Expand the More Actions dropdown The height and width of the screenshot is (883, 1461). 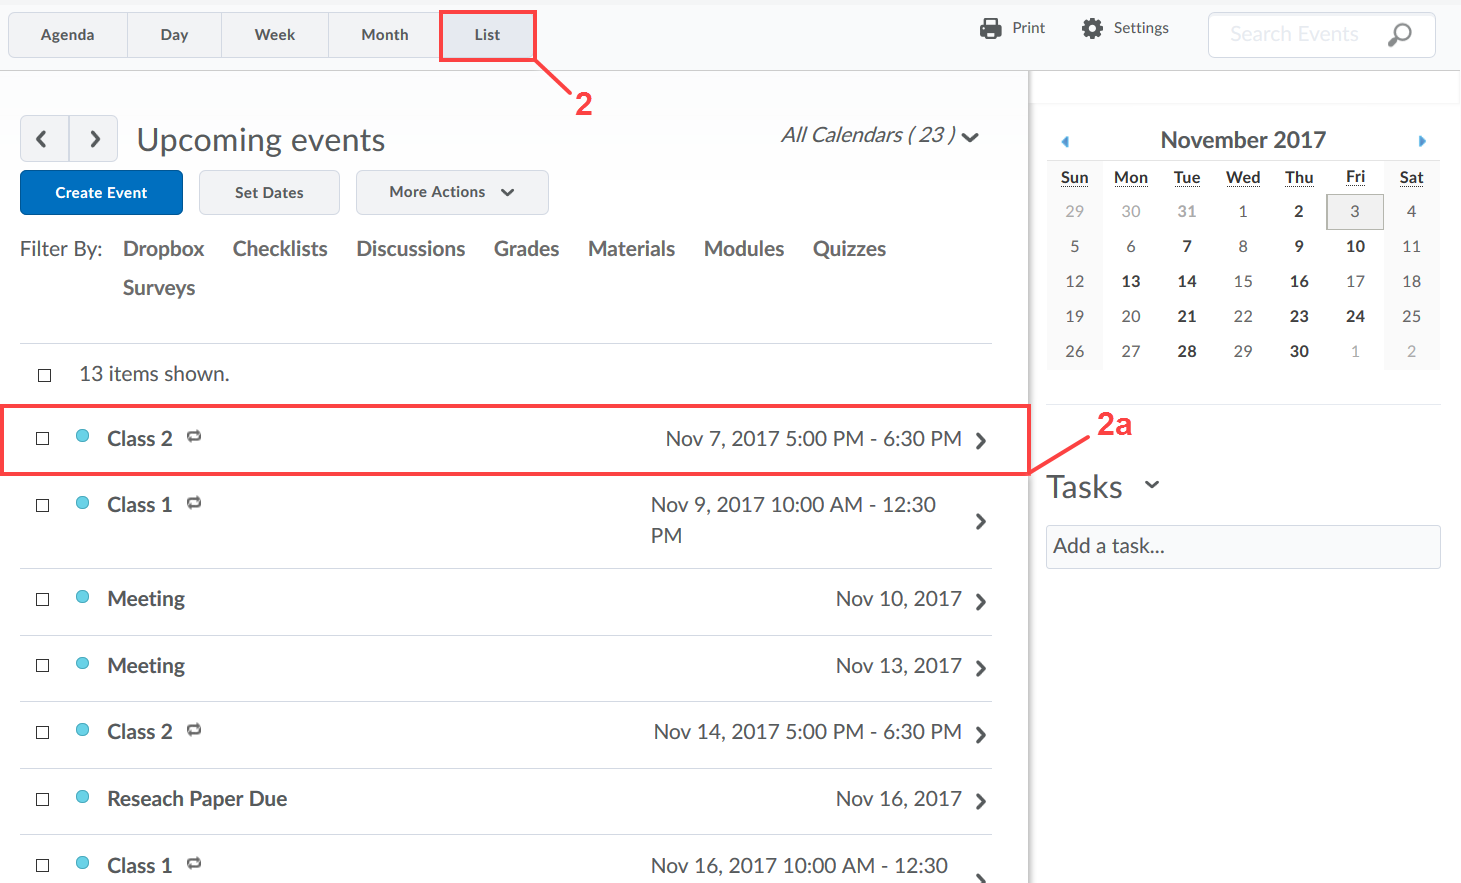[x=451, y=192]
